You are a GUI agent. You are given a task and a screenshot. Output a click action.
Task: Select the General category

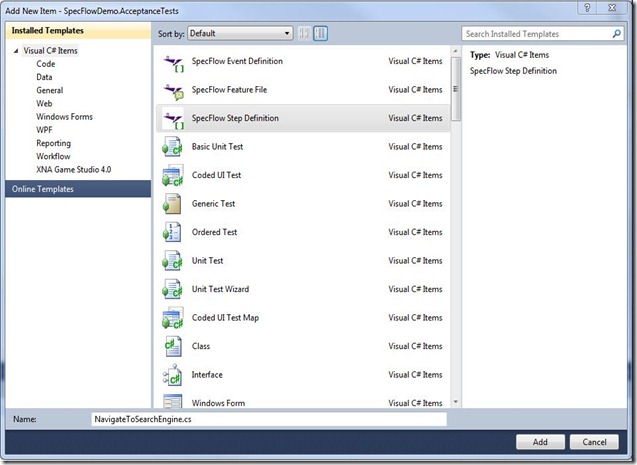pos(50,90)
